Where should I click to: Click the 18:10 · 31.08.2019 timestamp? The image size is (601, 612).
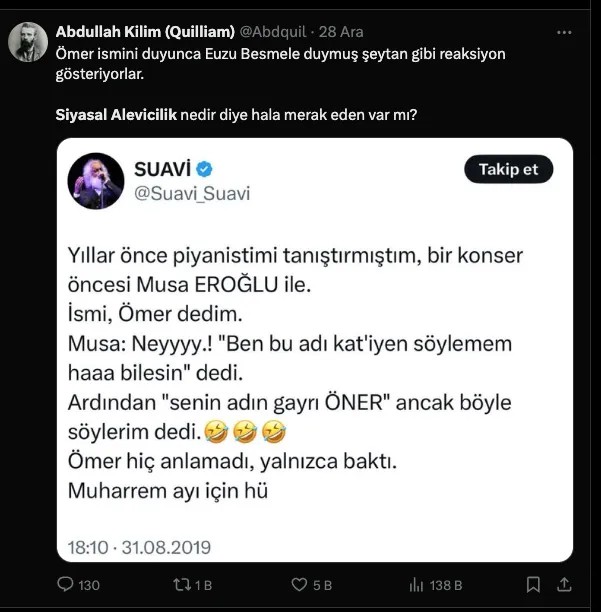click(x=139, y=547)
